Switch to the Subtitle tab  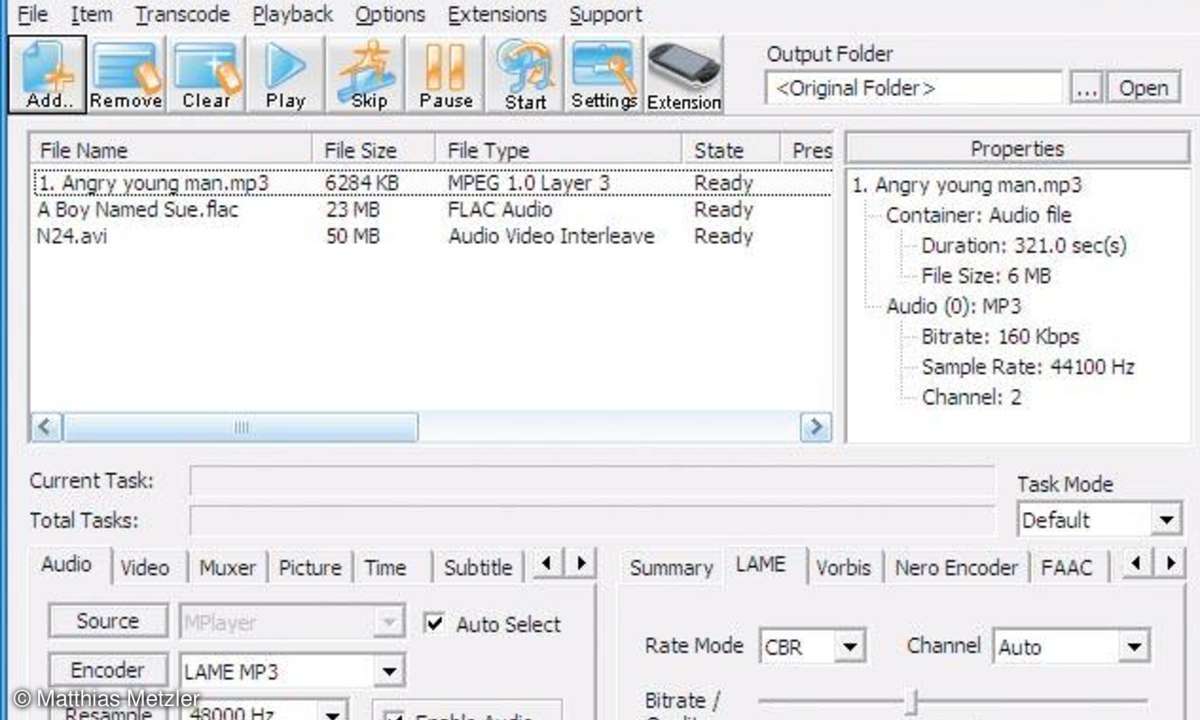pyautogui.click(x=477, y=568)
